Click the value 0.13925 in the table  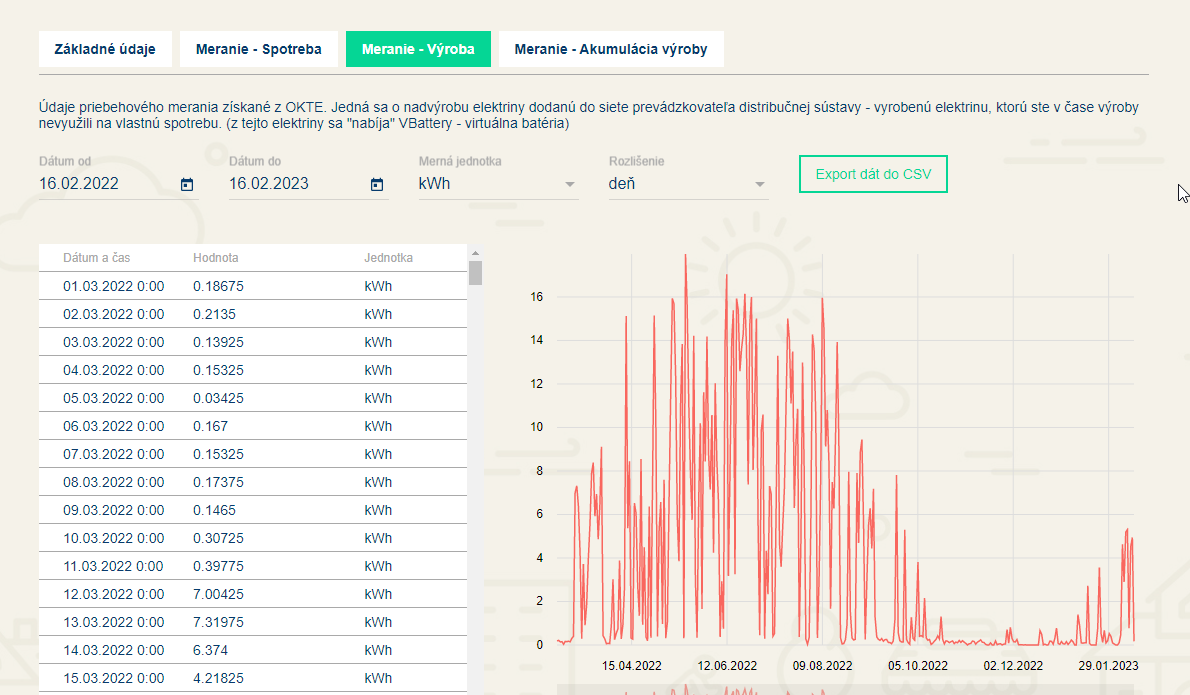(218, 342)
